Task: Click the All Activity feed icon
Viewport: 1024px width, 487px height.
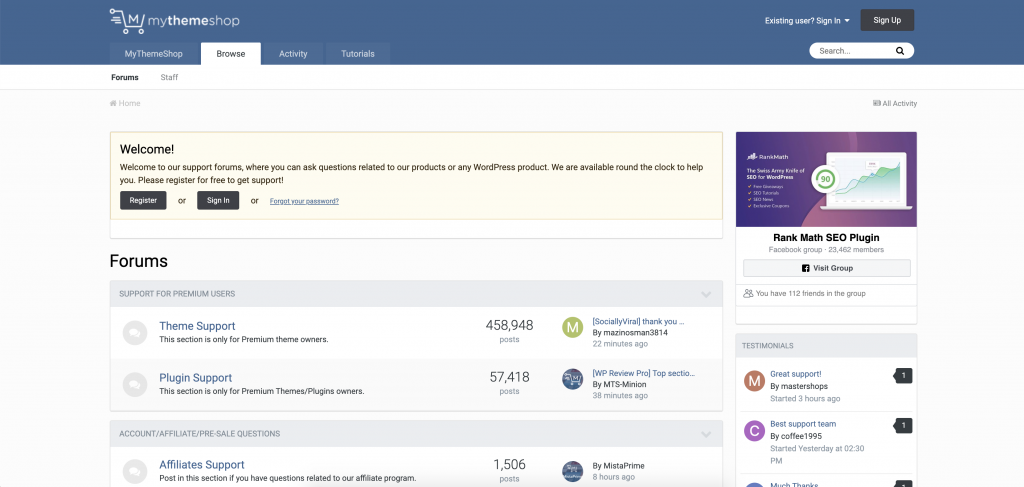Action: [x=876, y=103]
